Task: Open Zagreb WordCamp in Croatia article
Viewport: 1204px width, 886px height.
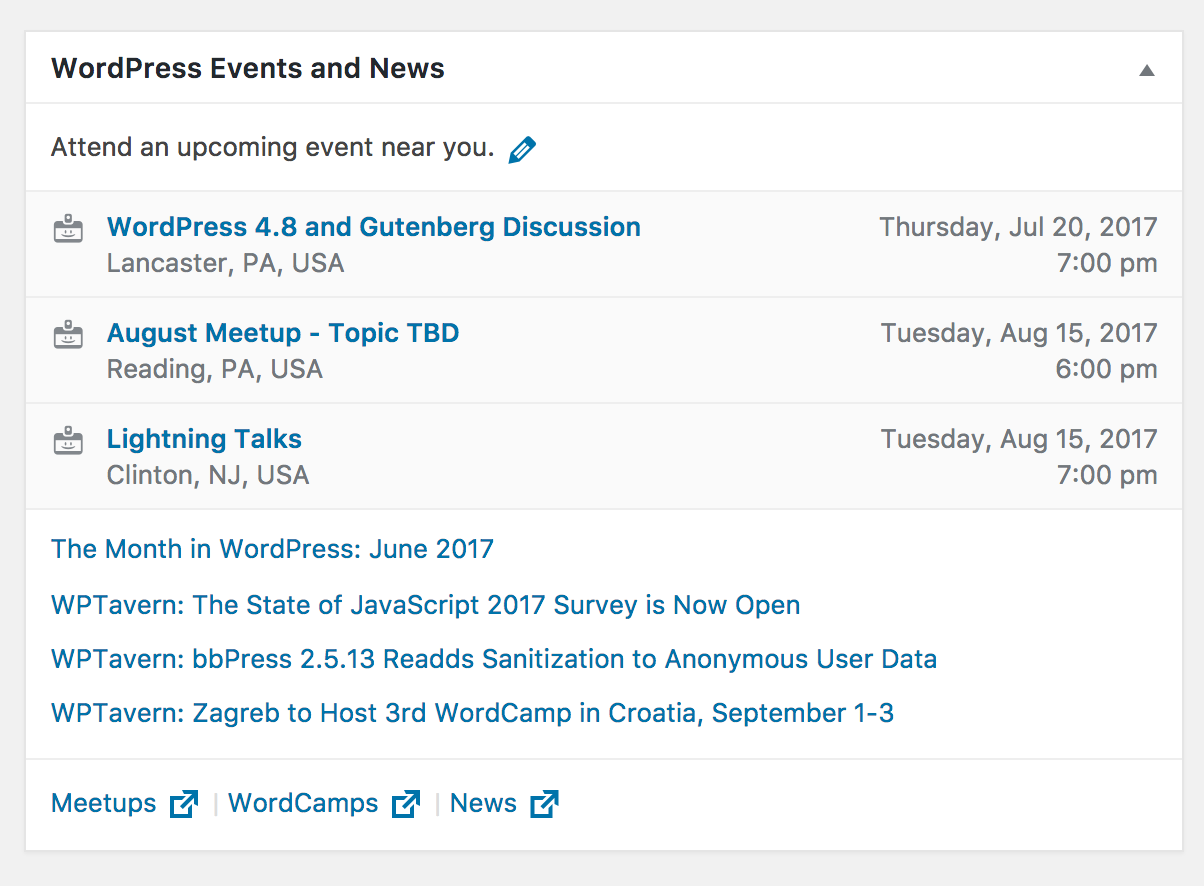Action: (x=472, y=713)
